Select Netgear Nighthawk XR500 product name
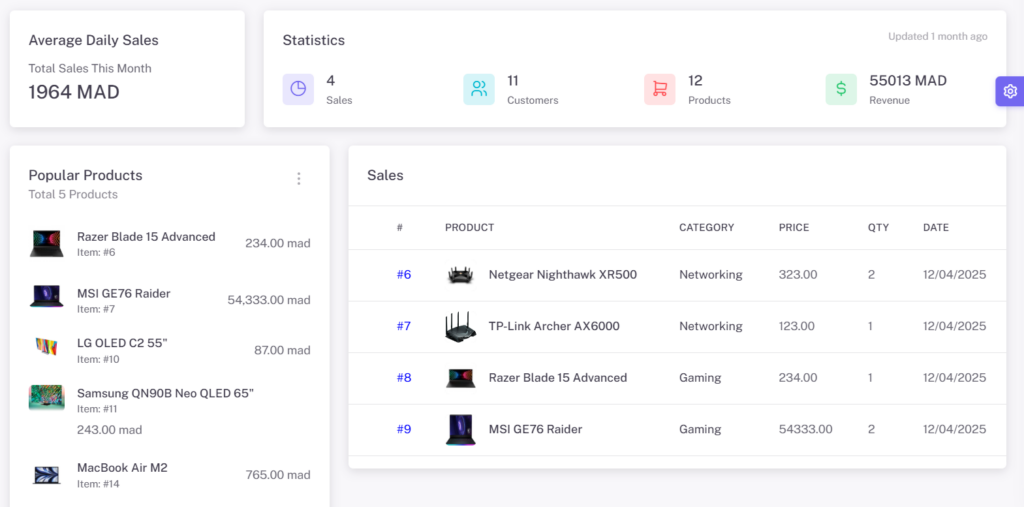The image size is (1024, 507). (x=563, y=274)
